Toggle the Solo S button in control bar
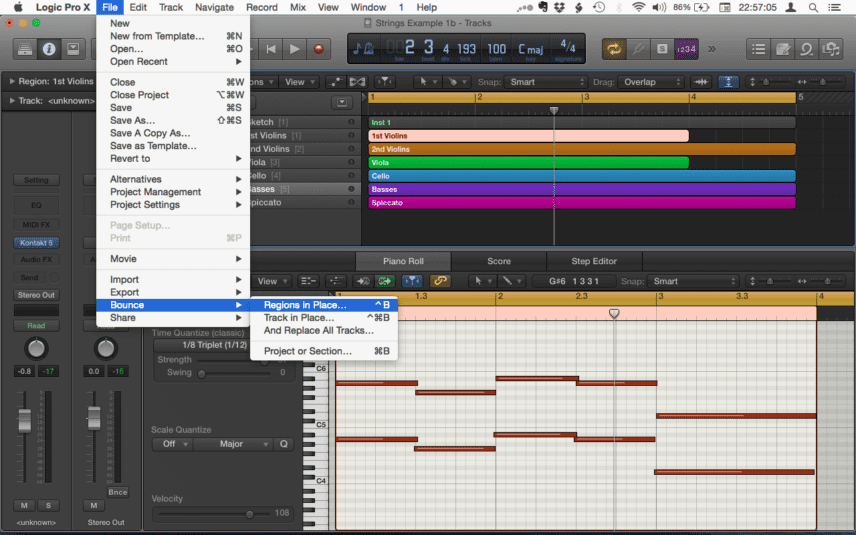Viewport: 856px width, 535px height. point(662,49)
